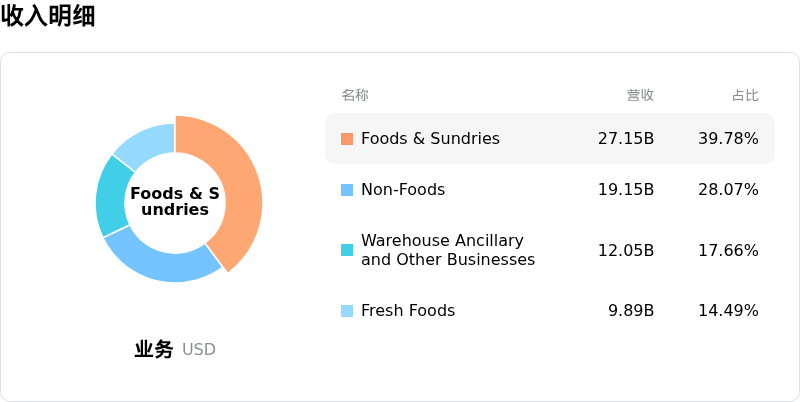Click the donut center Foods & Sundries label

pyautogui.click(x=175, y=202)
